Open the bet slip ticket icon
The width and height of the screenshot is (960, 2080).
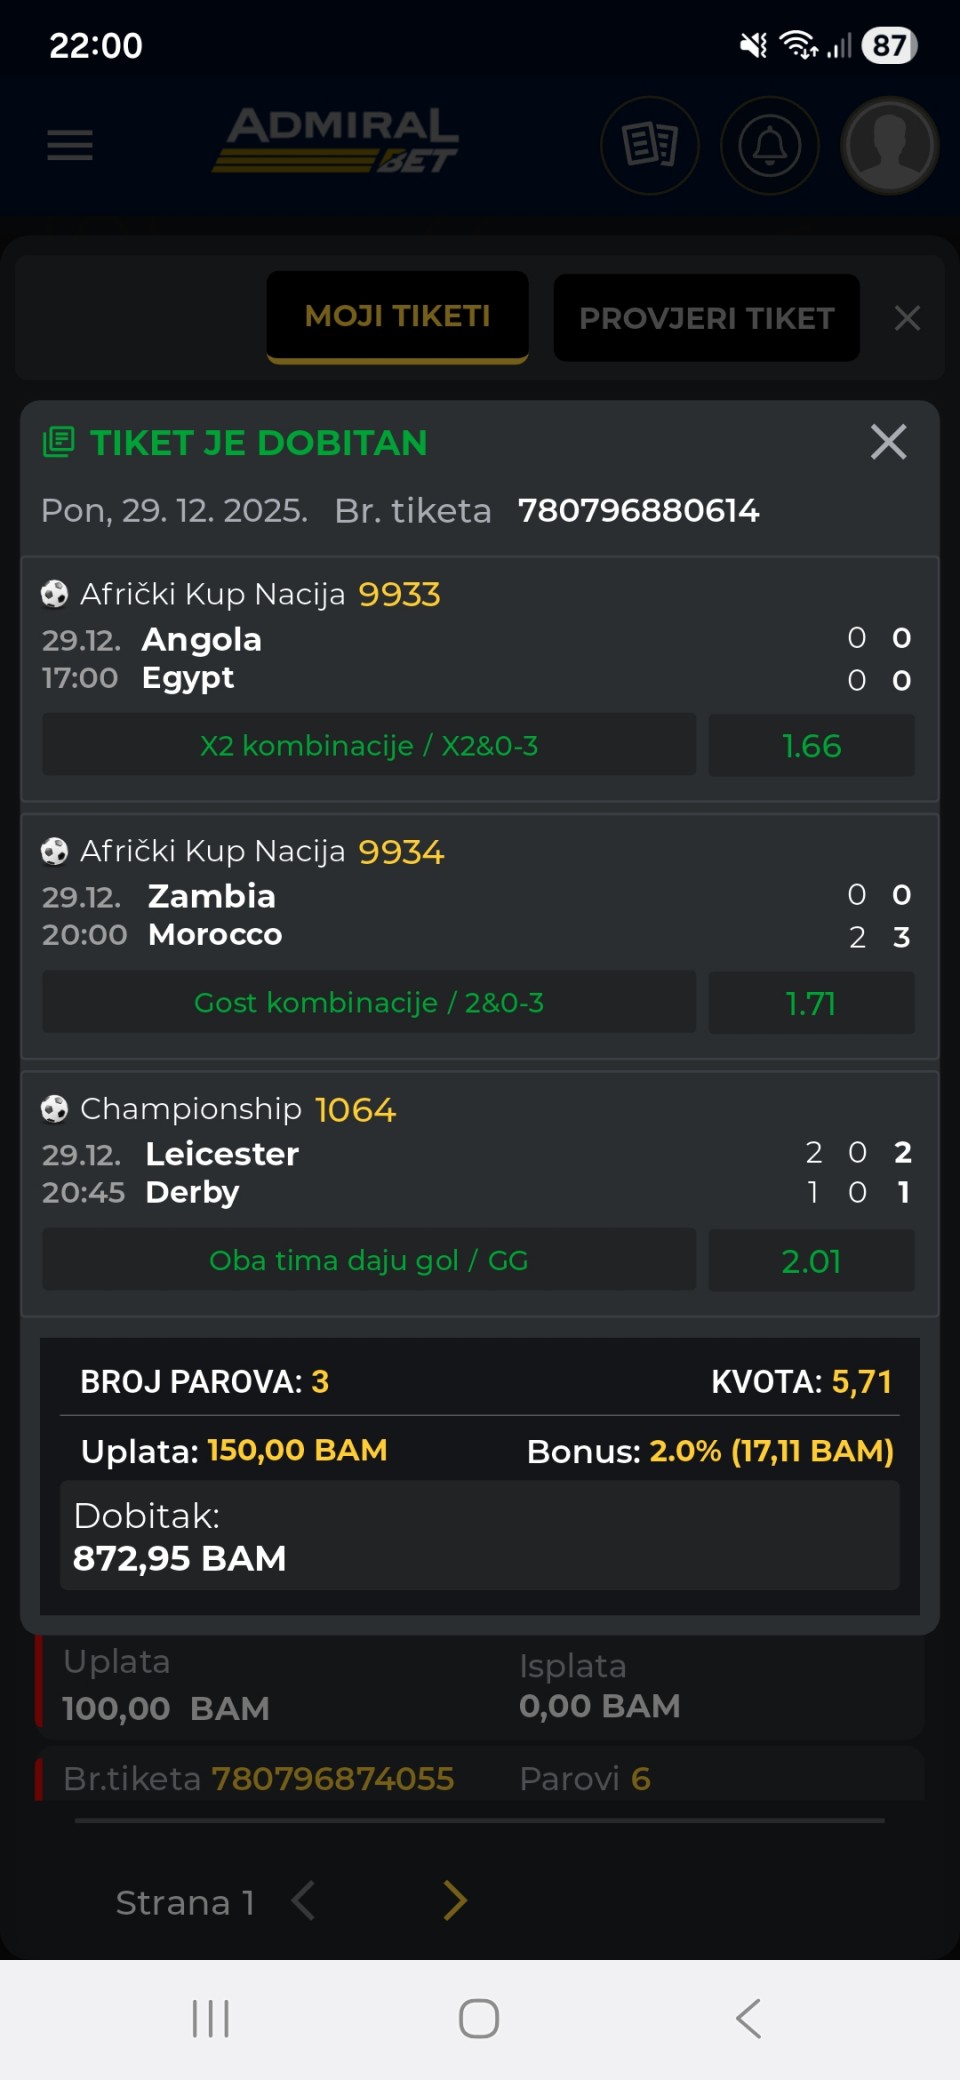(650, 146)
